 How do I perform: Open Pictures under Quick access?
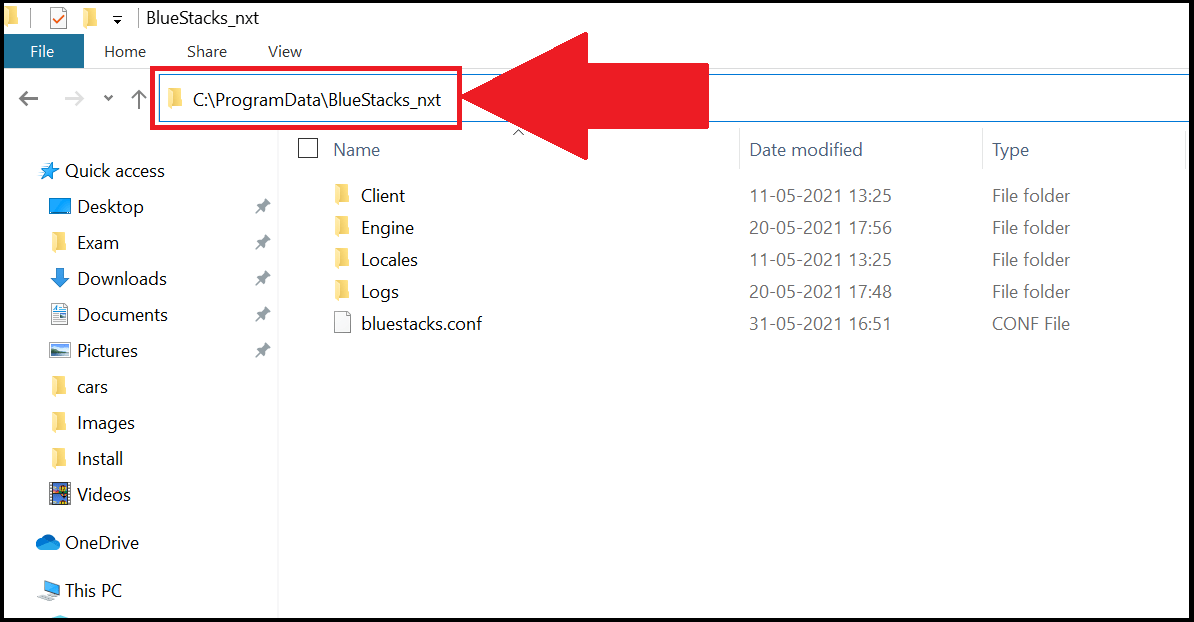point(109,350)
